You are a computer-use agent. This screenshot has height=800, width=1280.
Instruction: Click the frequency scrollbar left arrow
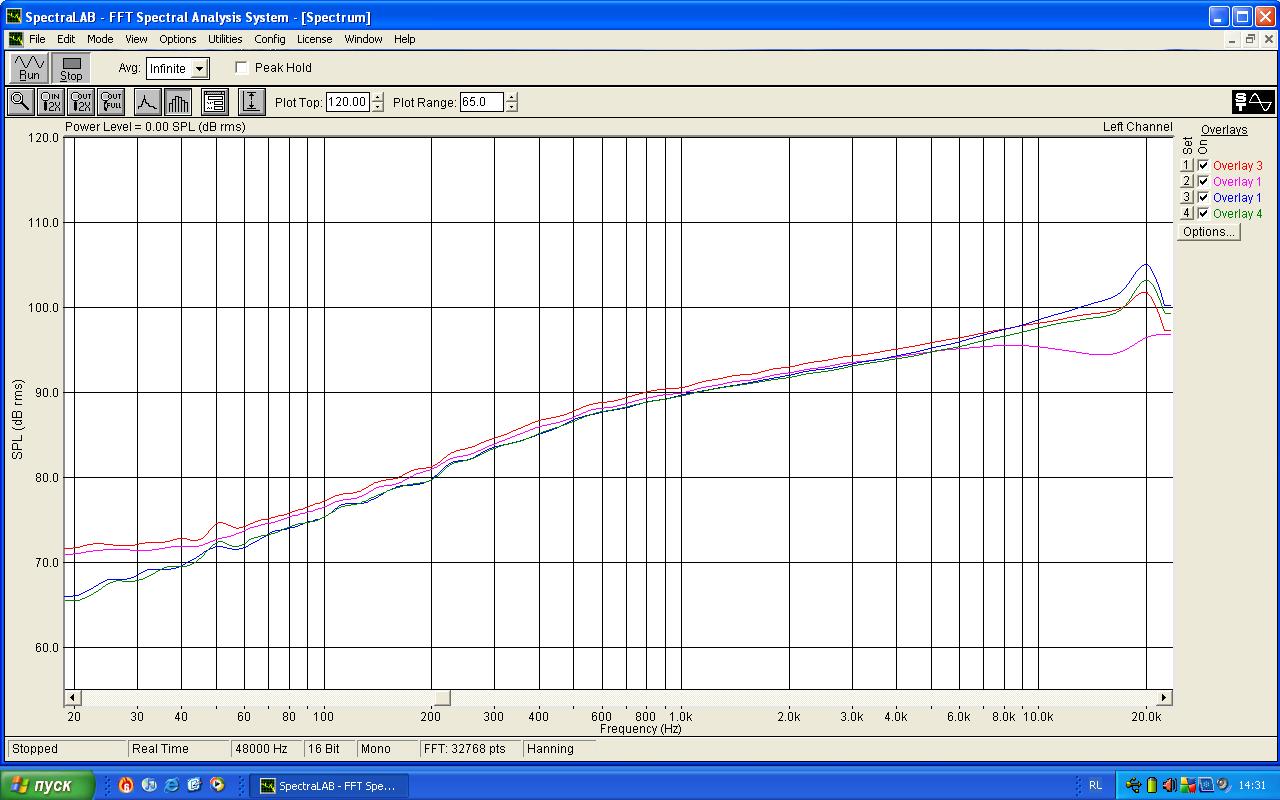tap(71, 697)
